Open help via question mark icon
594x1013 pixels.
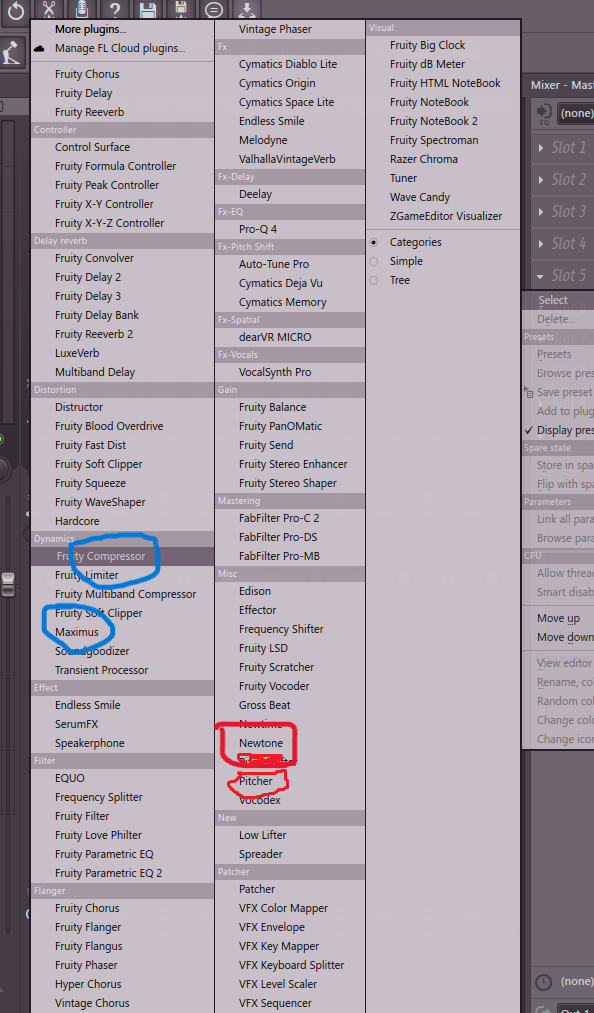click(x=114, y=9)
